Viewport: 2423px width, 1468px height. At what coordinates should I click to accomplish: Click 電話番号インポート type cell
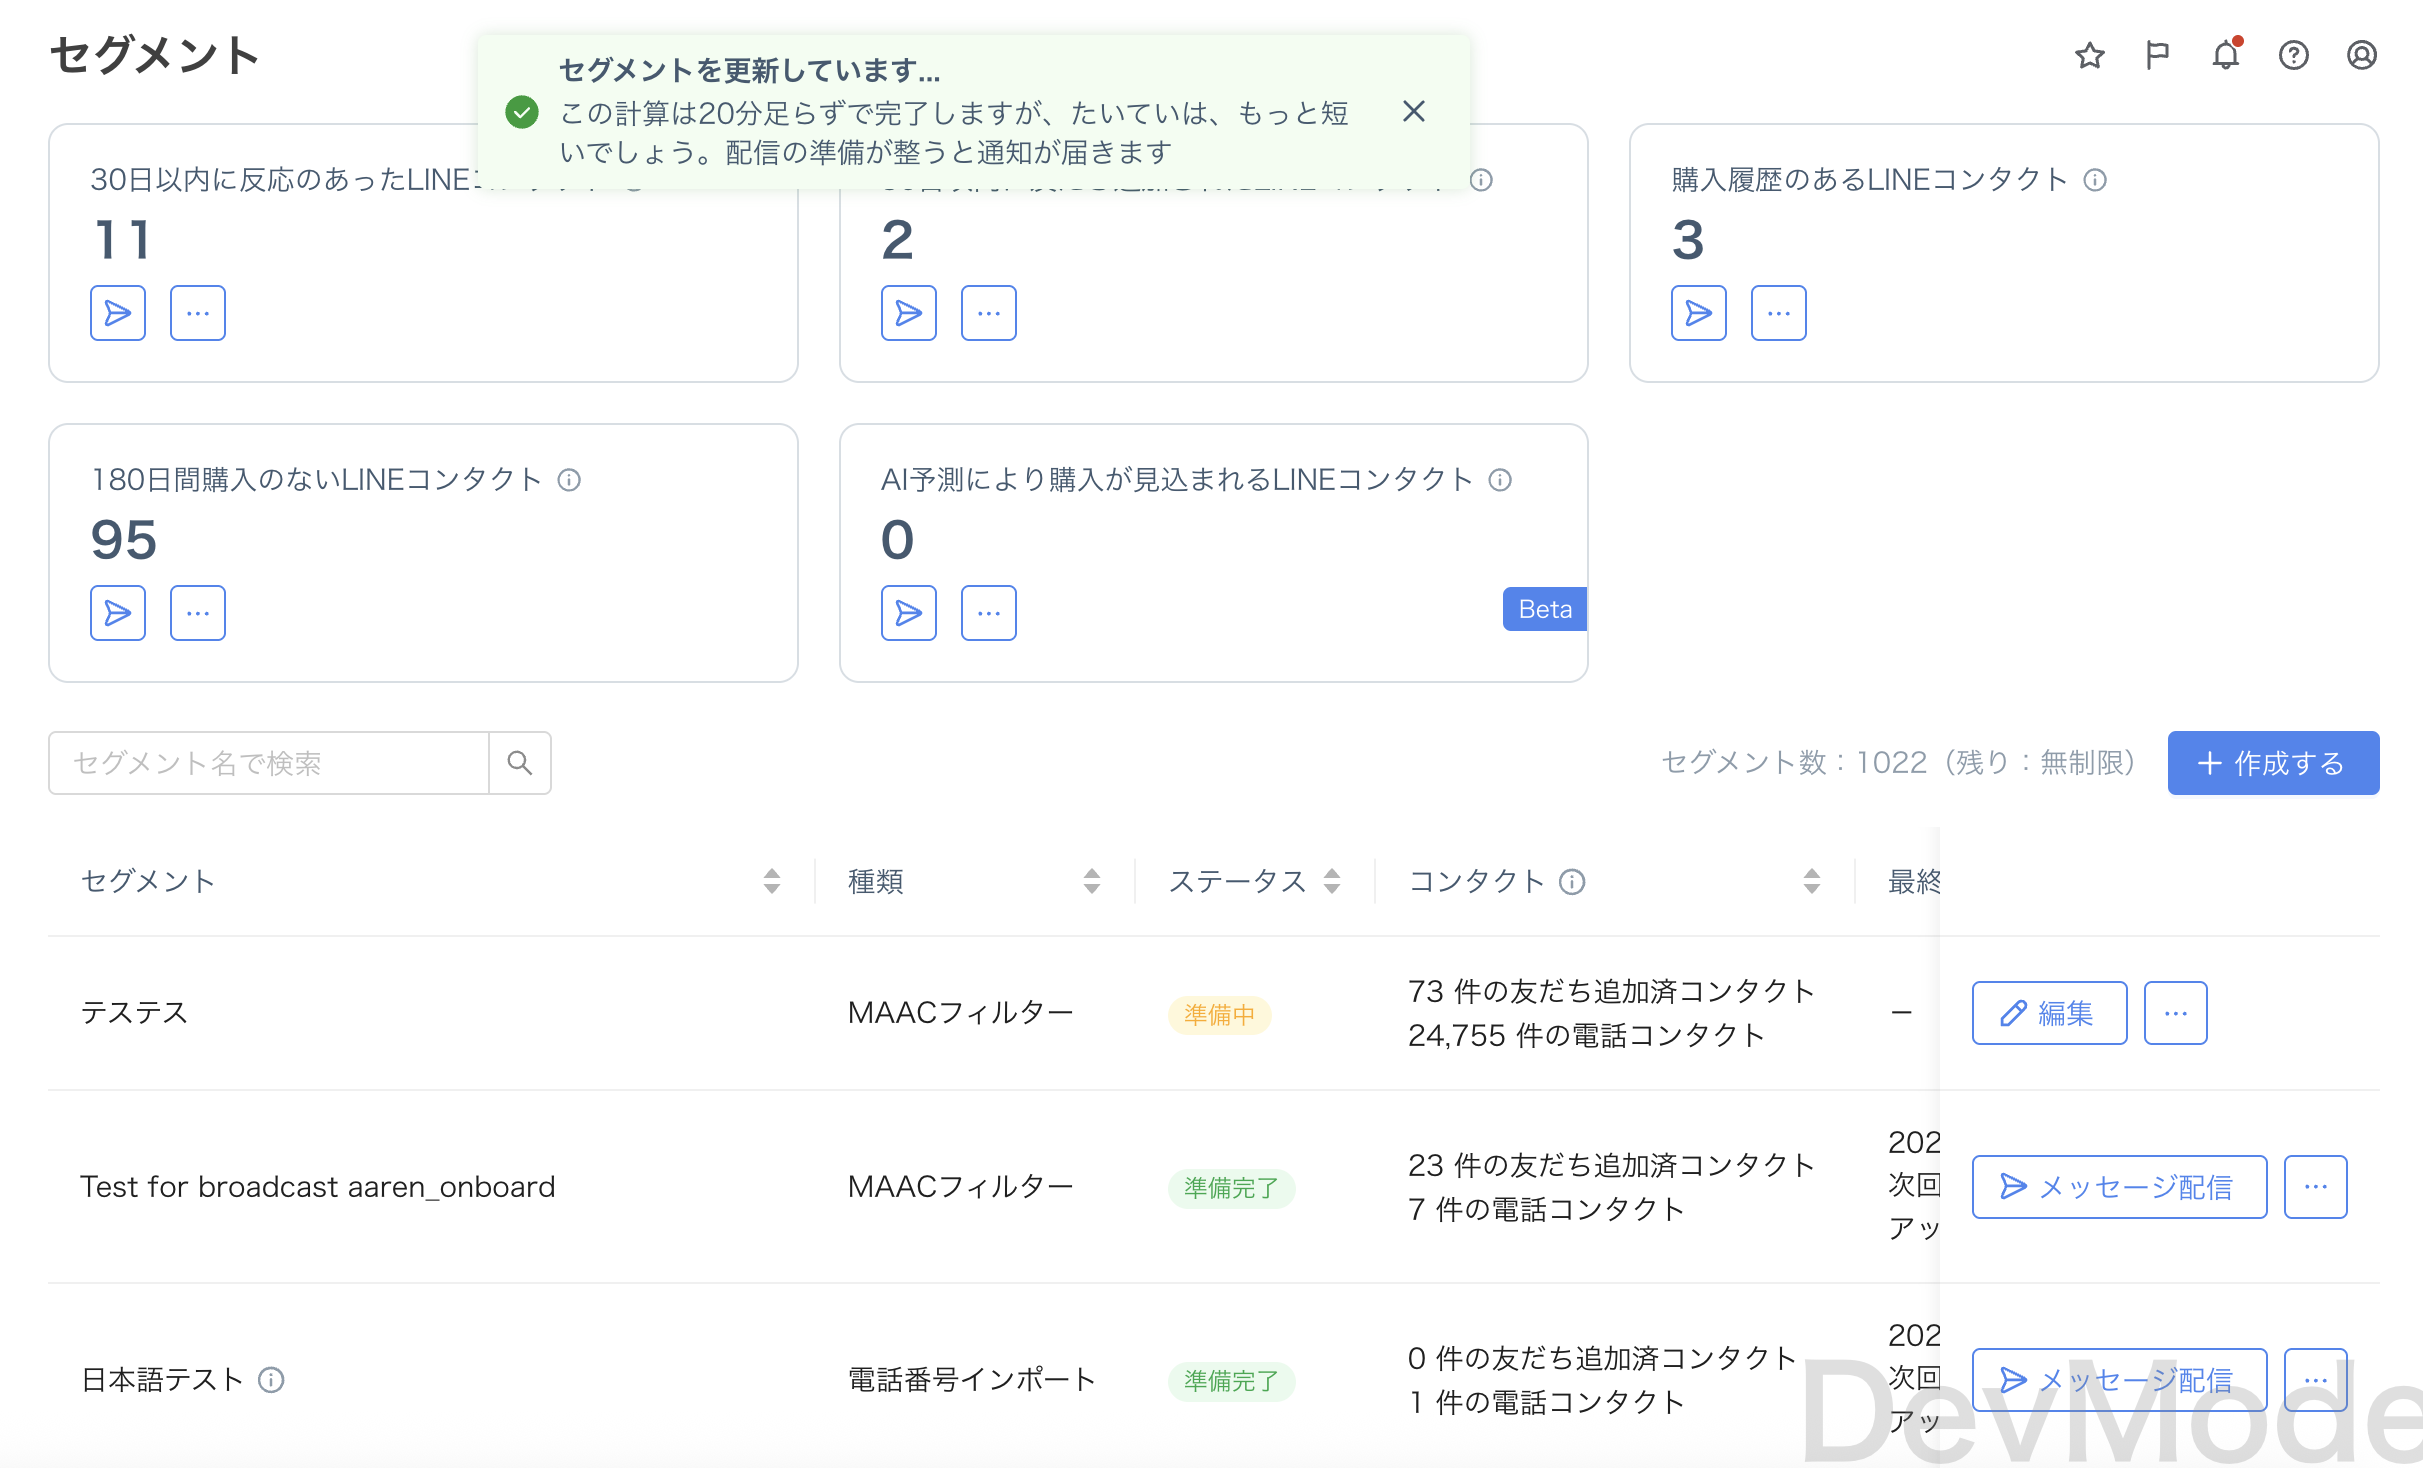(x=972, y=1380)
